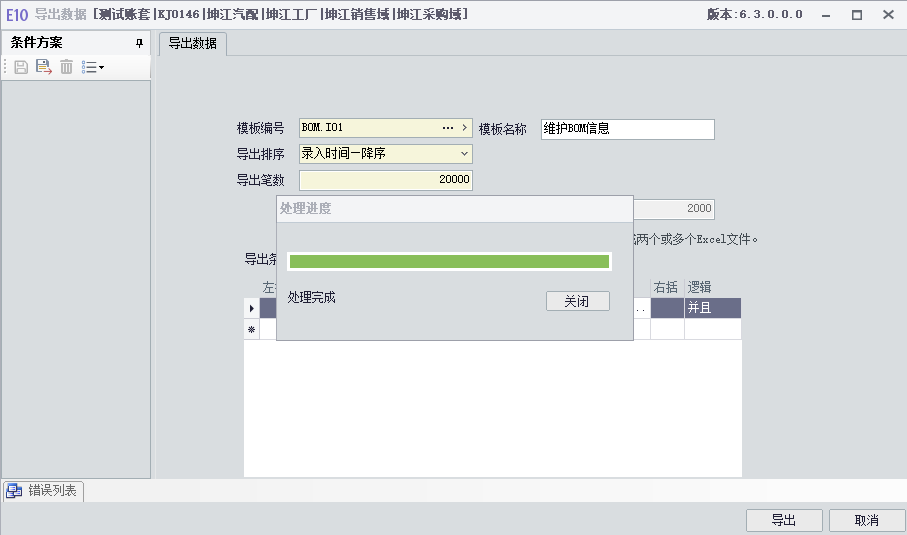The width and height of the screenshot is (907, 535).
Task: Click the arrow next to BOM.I01
Action: [x=464, y=128]
